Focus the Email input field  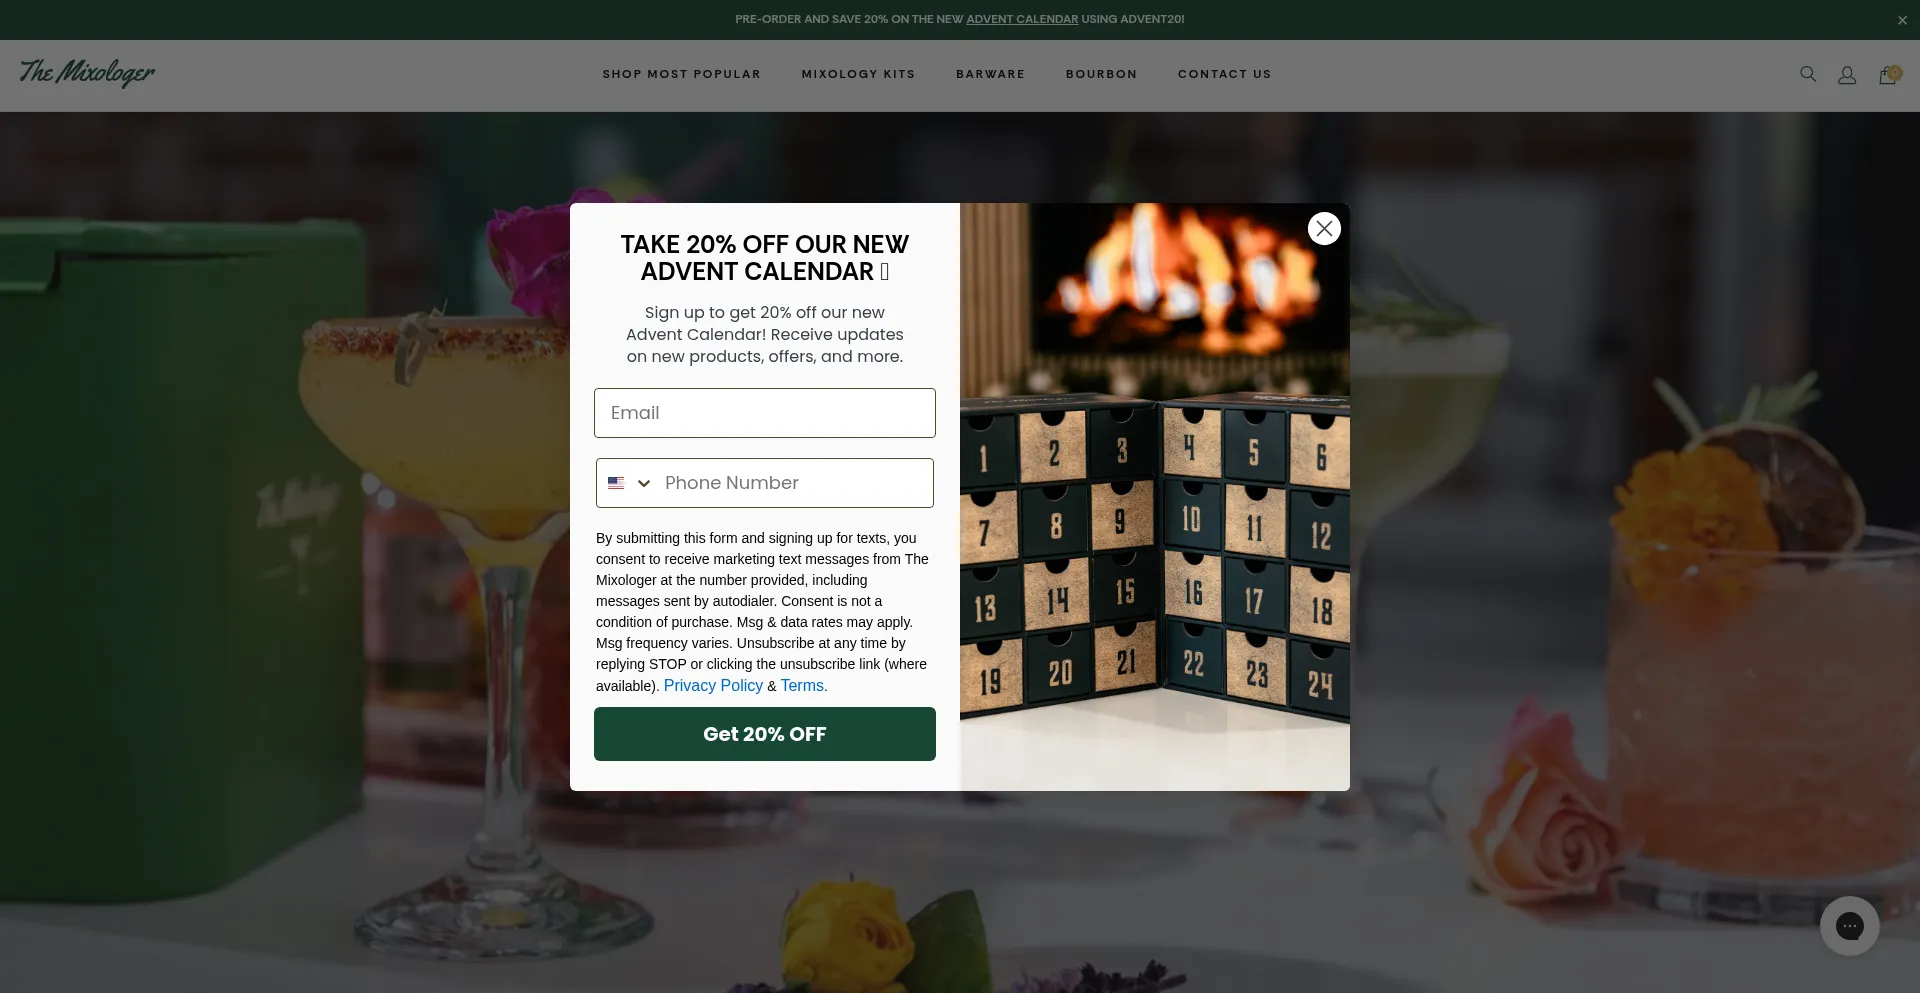(765, 413)
